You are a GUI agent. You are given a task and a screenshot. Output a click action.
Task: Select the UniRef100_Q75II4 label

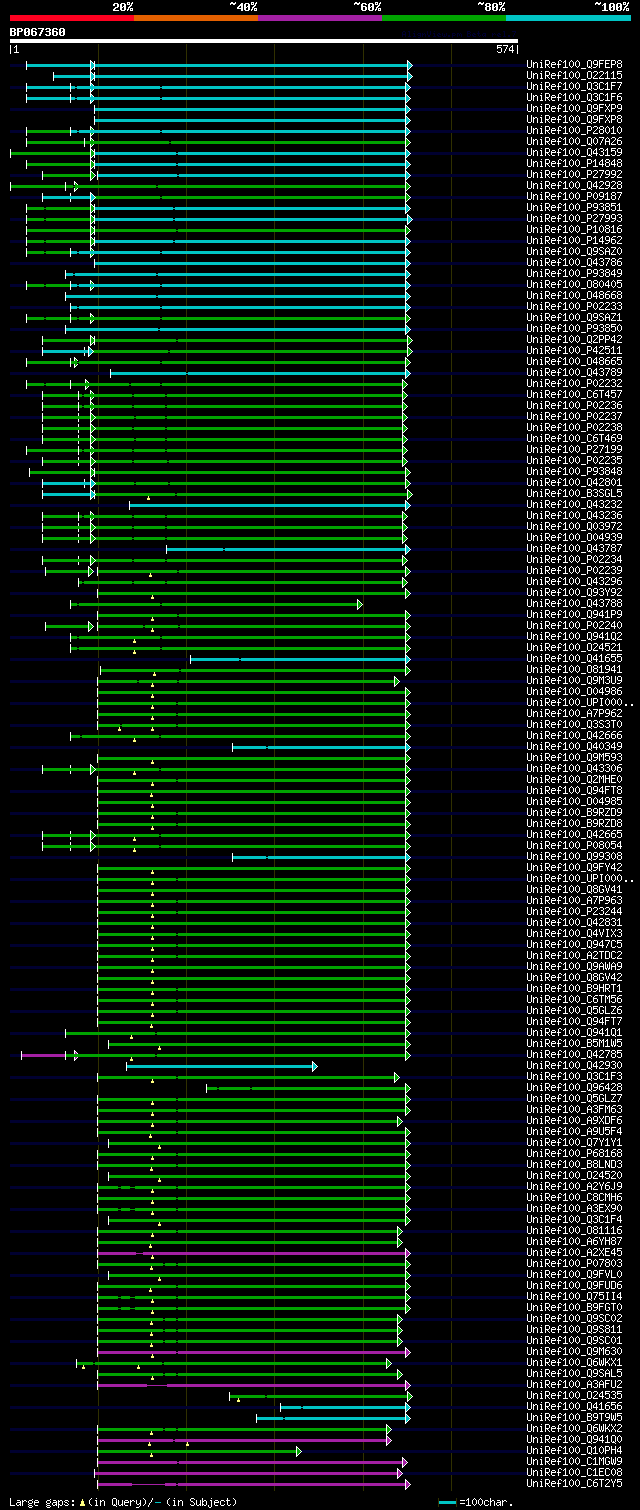pyautogui.click(x=573, y=1297)
